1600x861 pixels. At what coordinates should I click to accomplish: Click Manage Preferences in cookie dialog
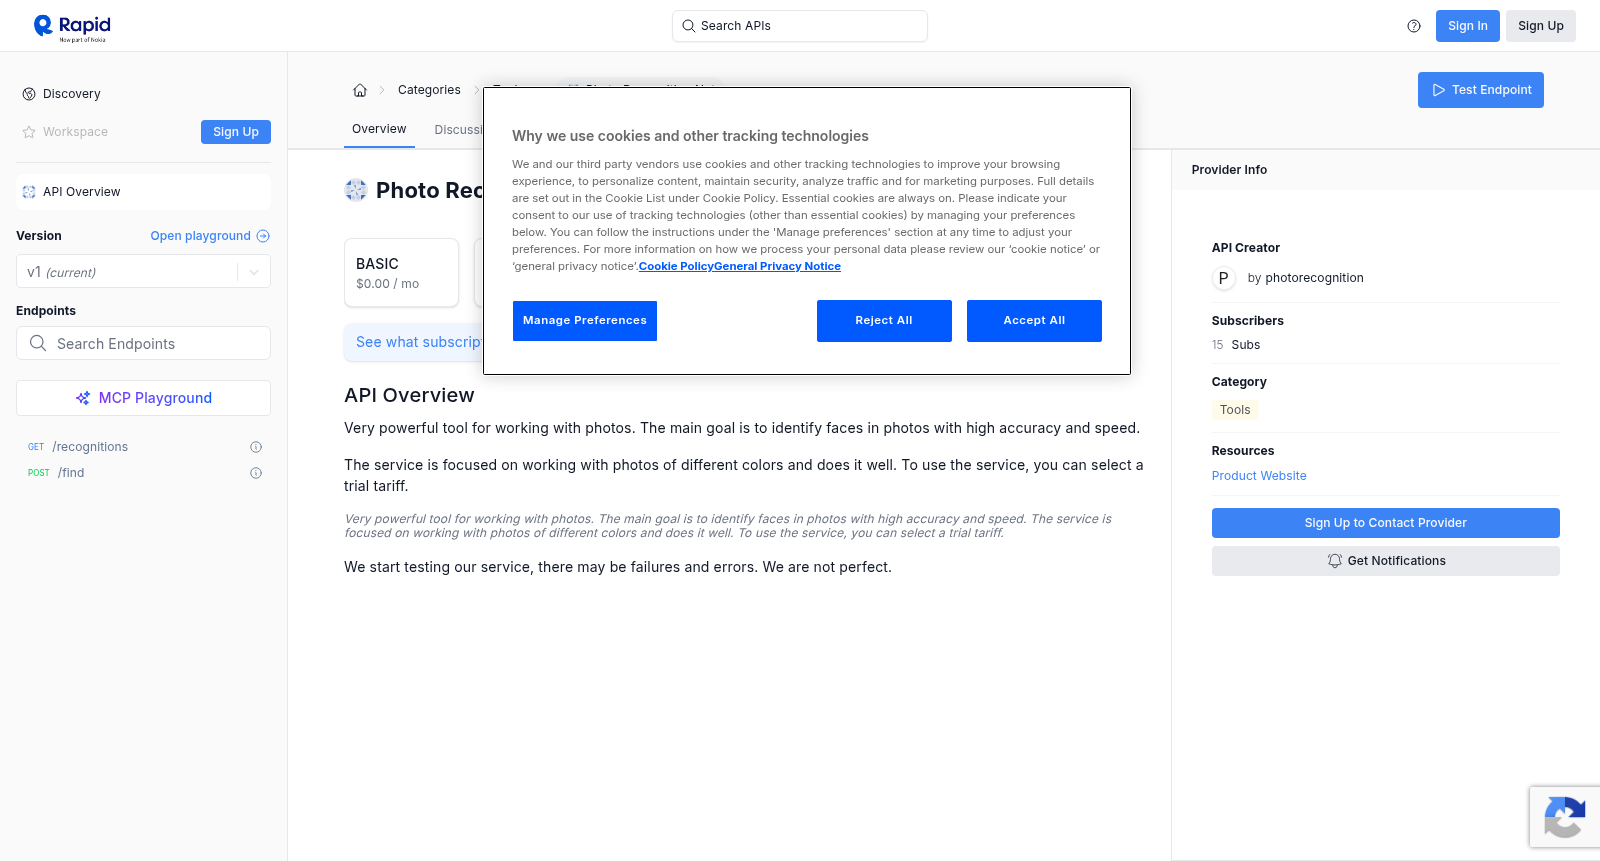(x=585, y=321)
